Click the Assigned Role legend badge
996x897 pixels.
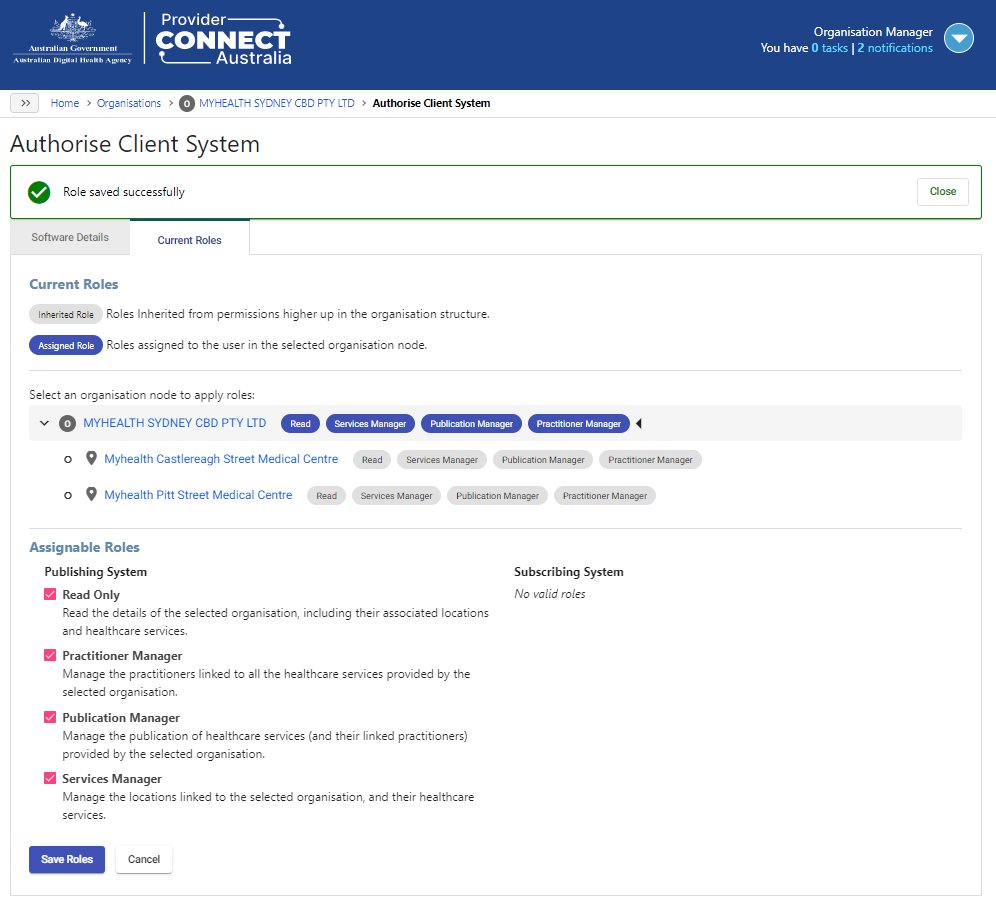tap(66, 345)
